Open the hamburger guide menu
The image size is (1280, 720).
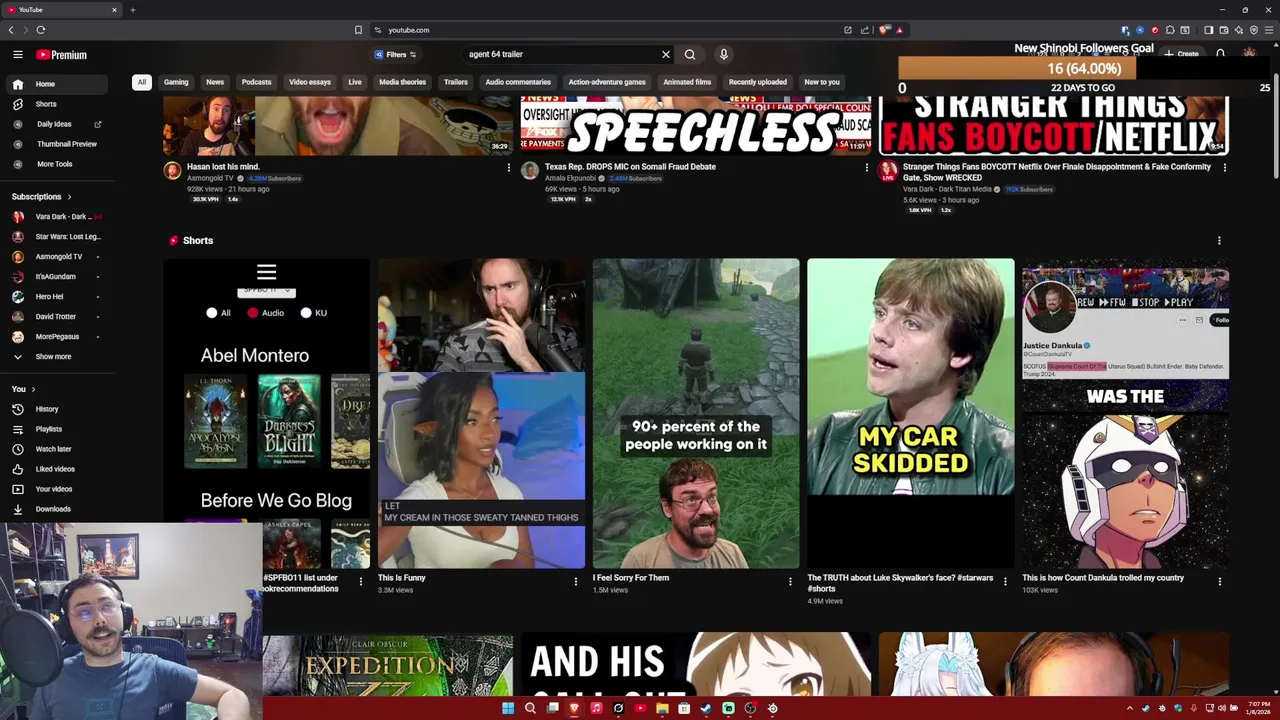click(x=18, y=55)
